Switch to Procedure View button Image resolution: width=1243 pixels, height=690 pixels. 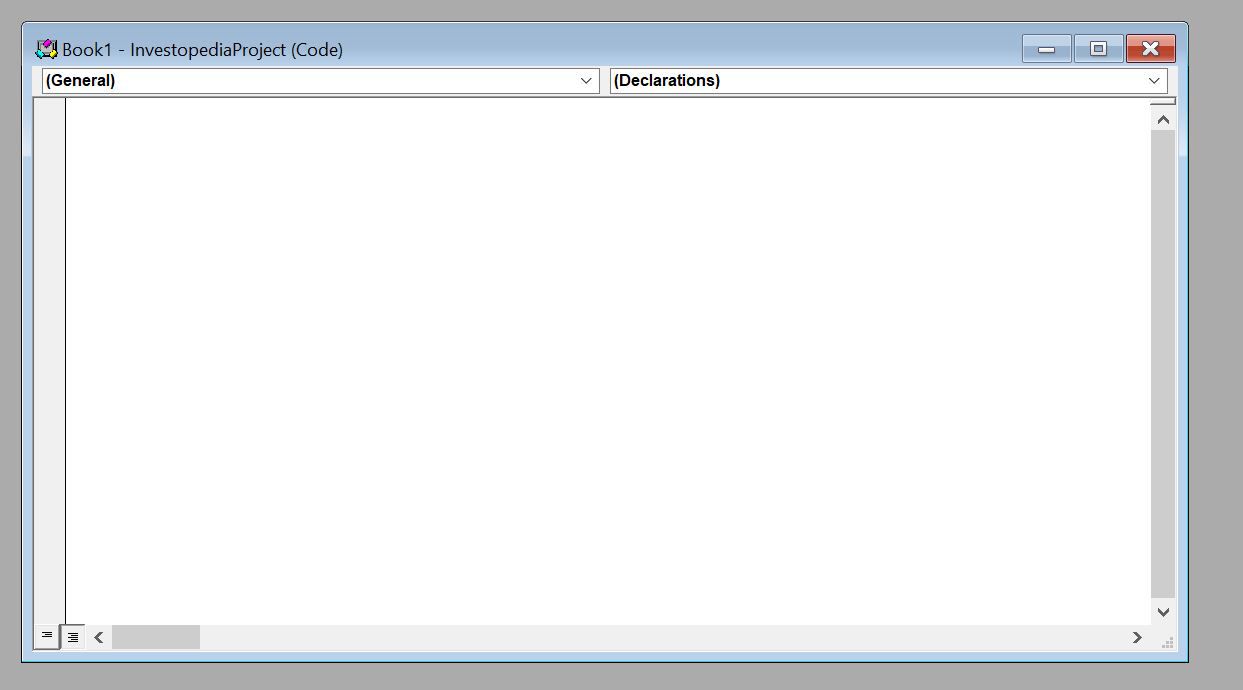click(x=46, y=636)
